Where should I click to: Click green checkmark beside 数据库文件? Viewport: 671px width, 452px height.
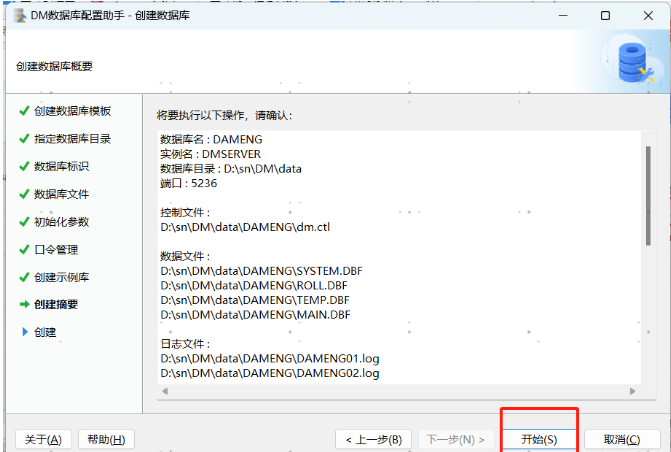coord(24,194)
